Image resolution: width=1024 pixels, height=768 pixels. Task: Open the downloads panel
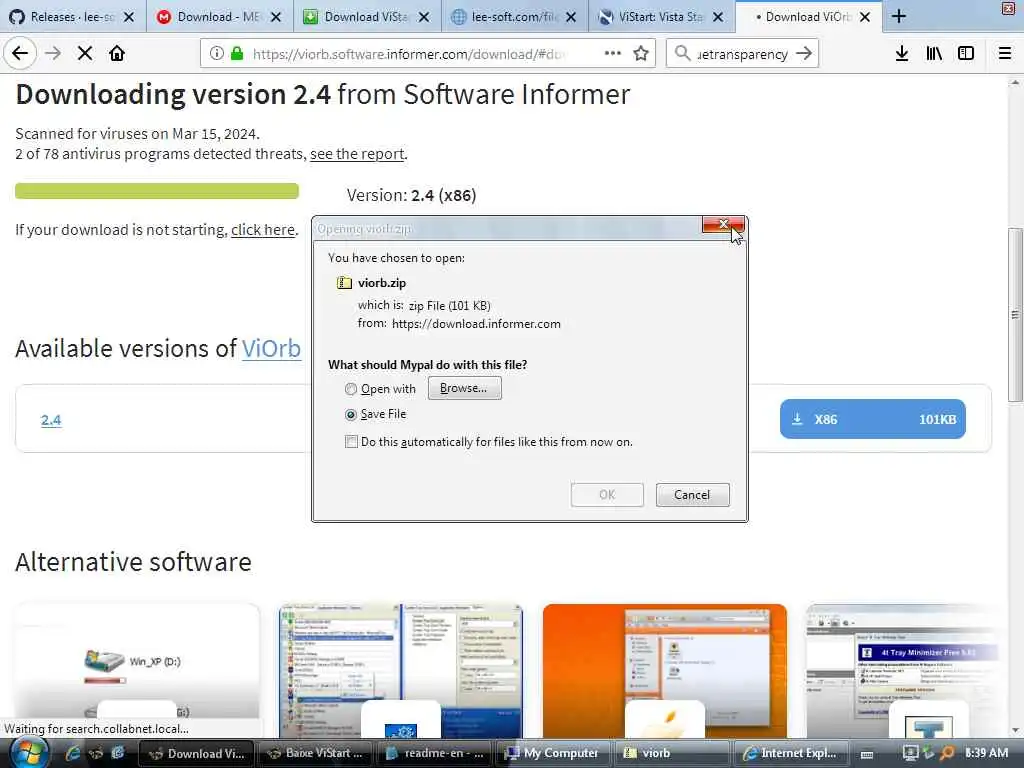(x=902, y=54)
